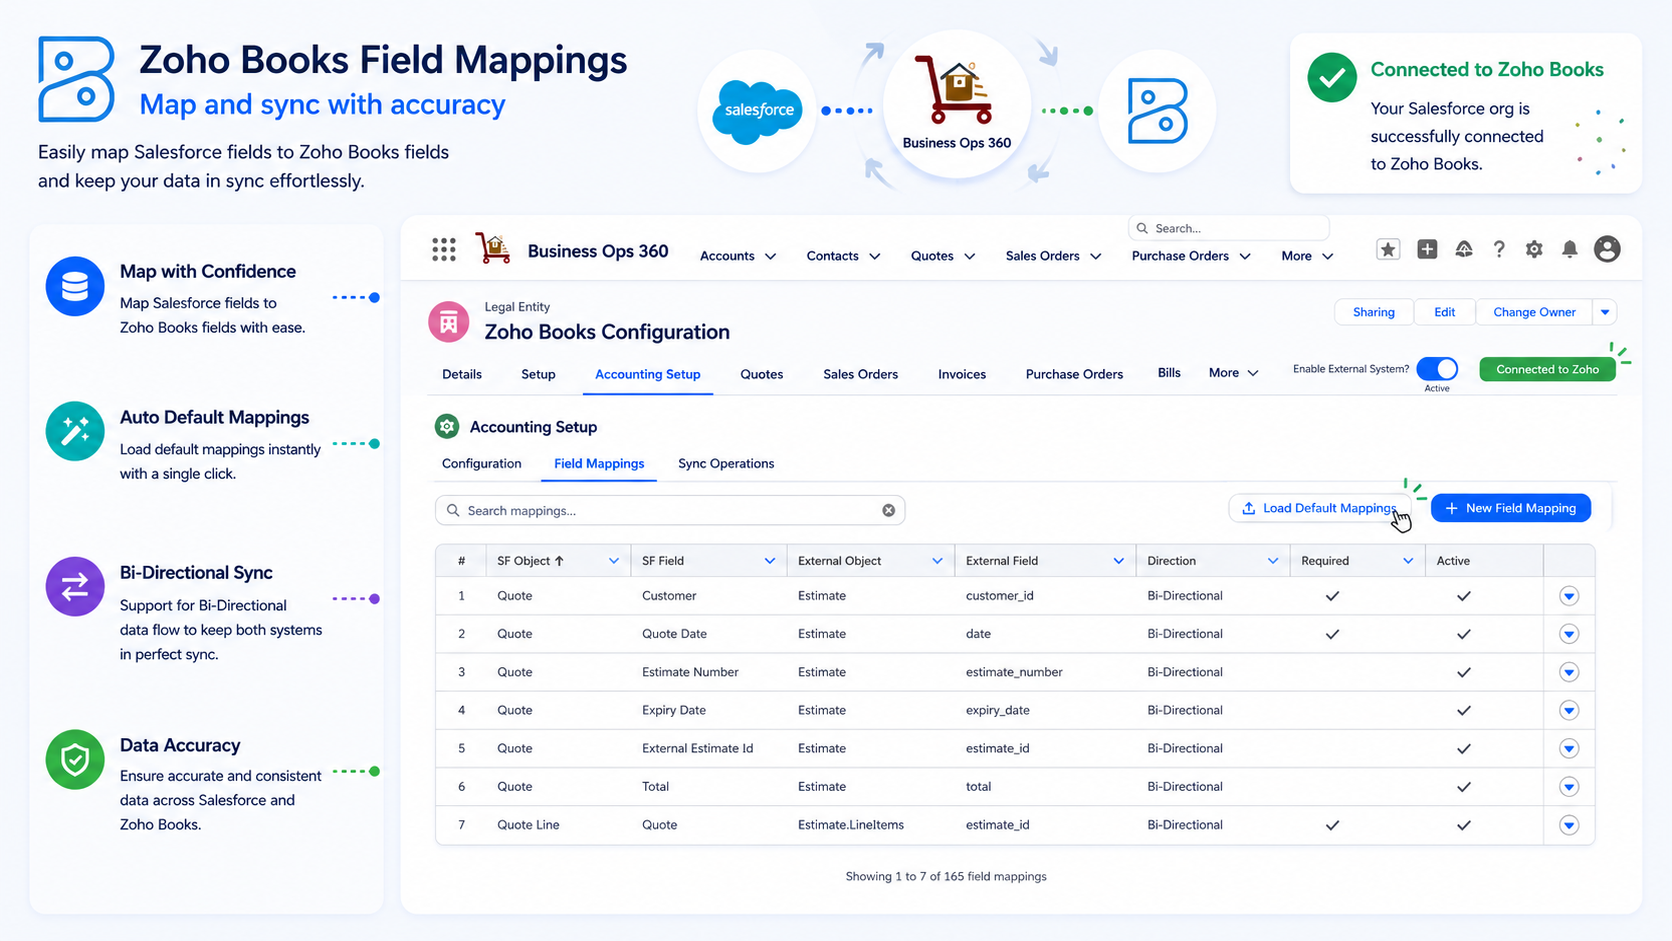Open row actions for the Expiry Date mapping

tap(1569, 710)
